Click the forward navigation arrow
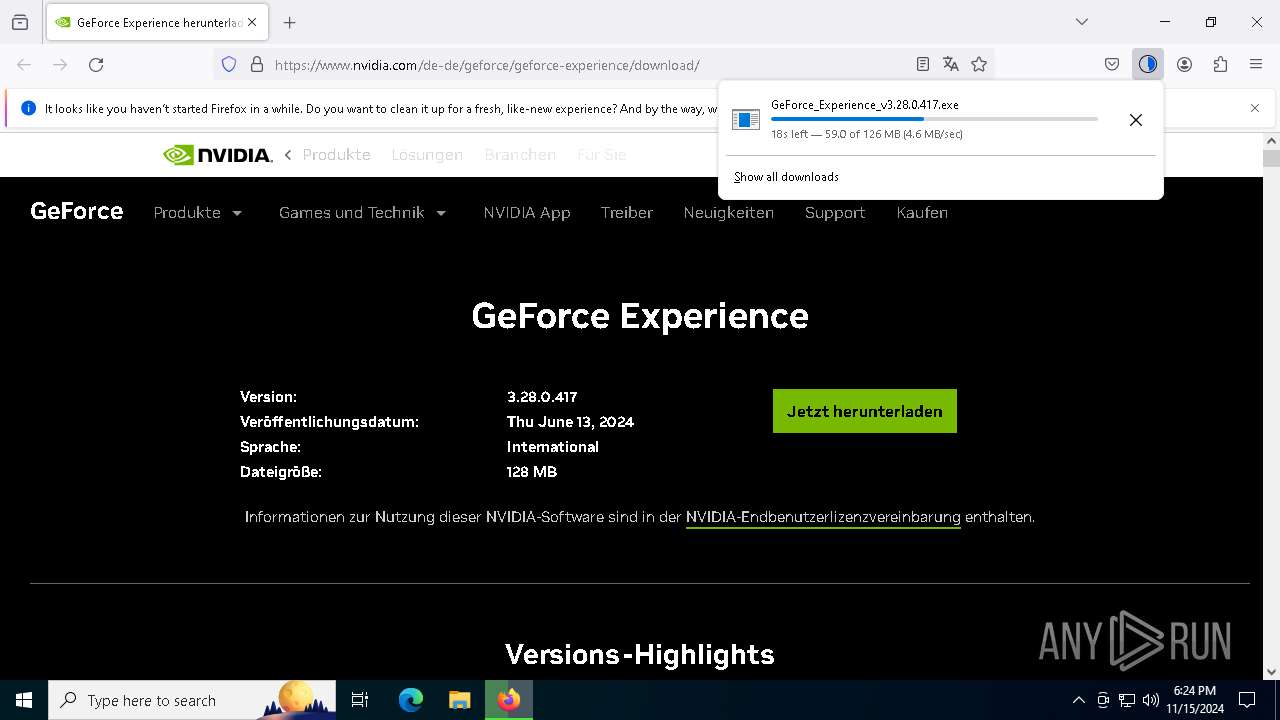 coord(60,64)
